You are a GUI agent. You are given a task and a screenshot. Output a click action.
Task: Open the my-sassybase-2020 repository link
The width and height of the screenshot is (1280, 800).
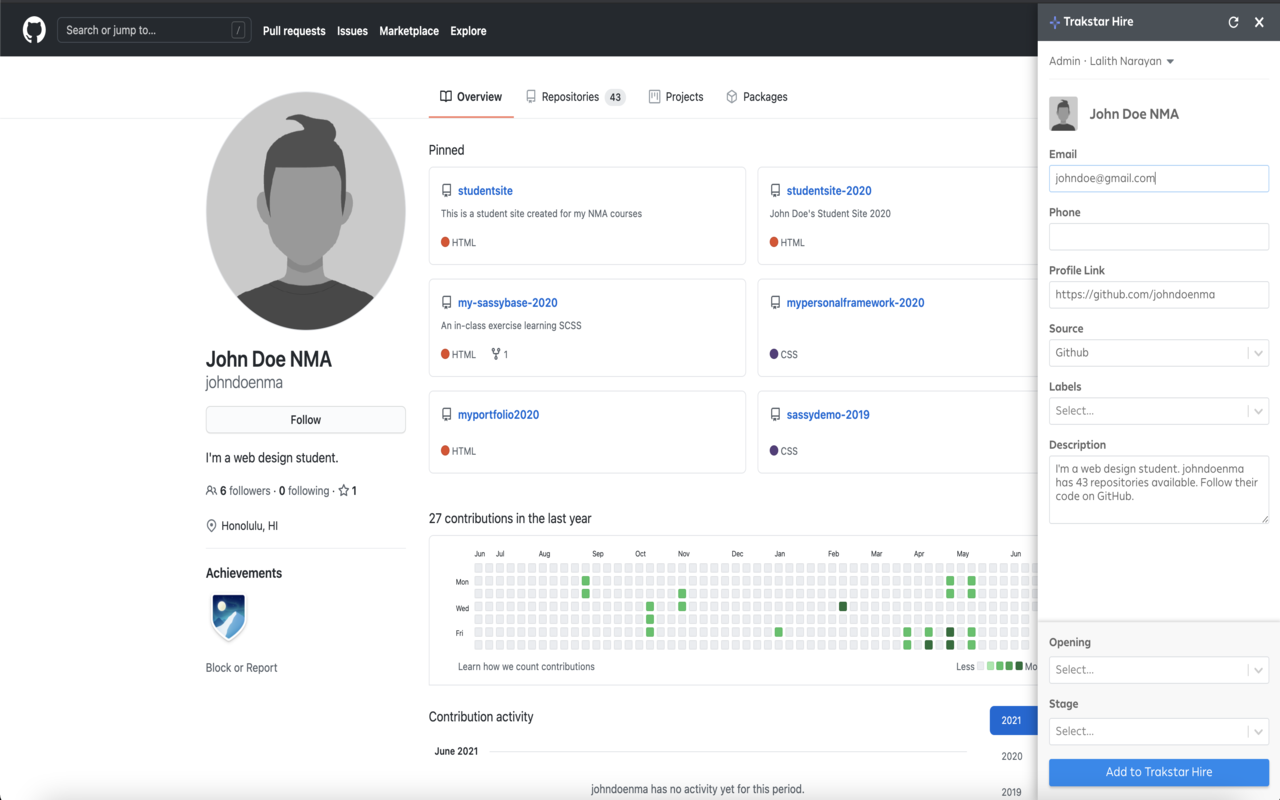click(x=508, y=303)
